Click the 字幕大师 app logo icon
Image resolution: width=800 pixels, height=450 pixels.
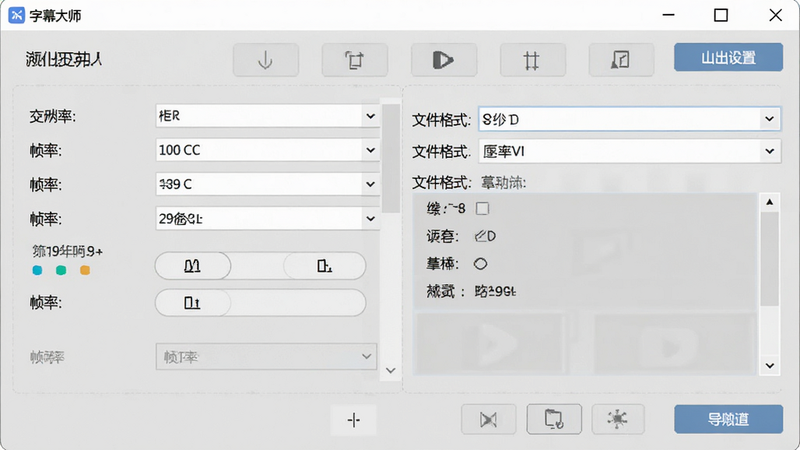pyautogui.click(x=16, y=15)
